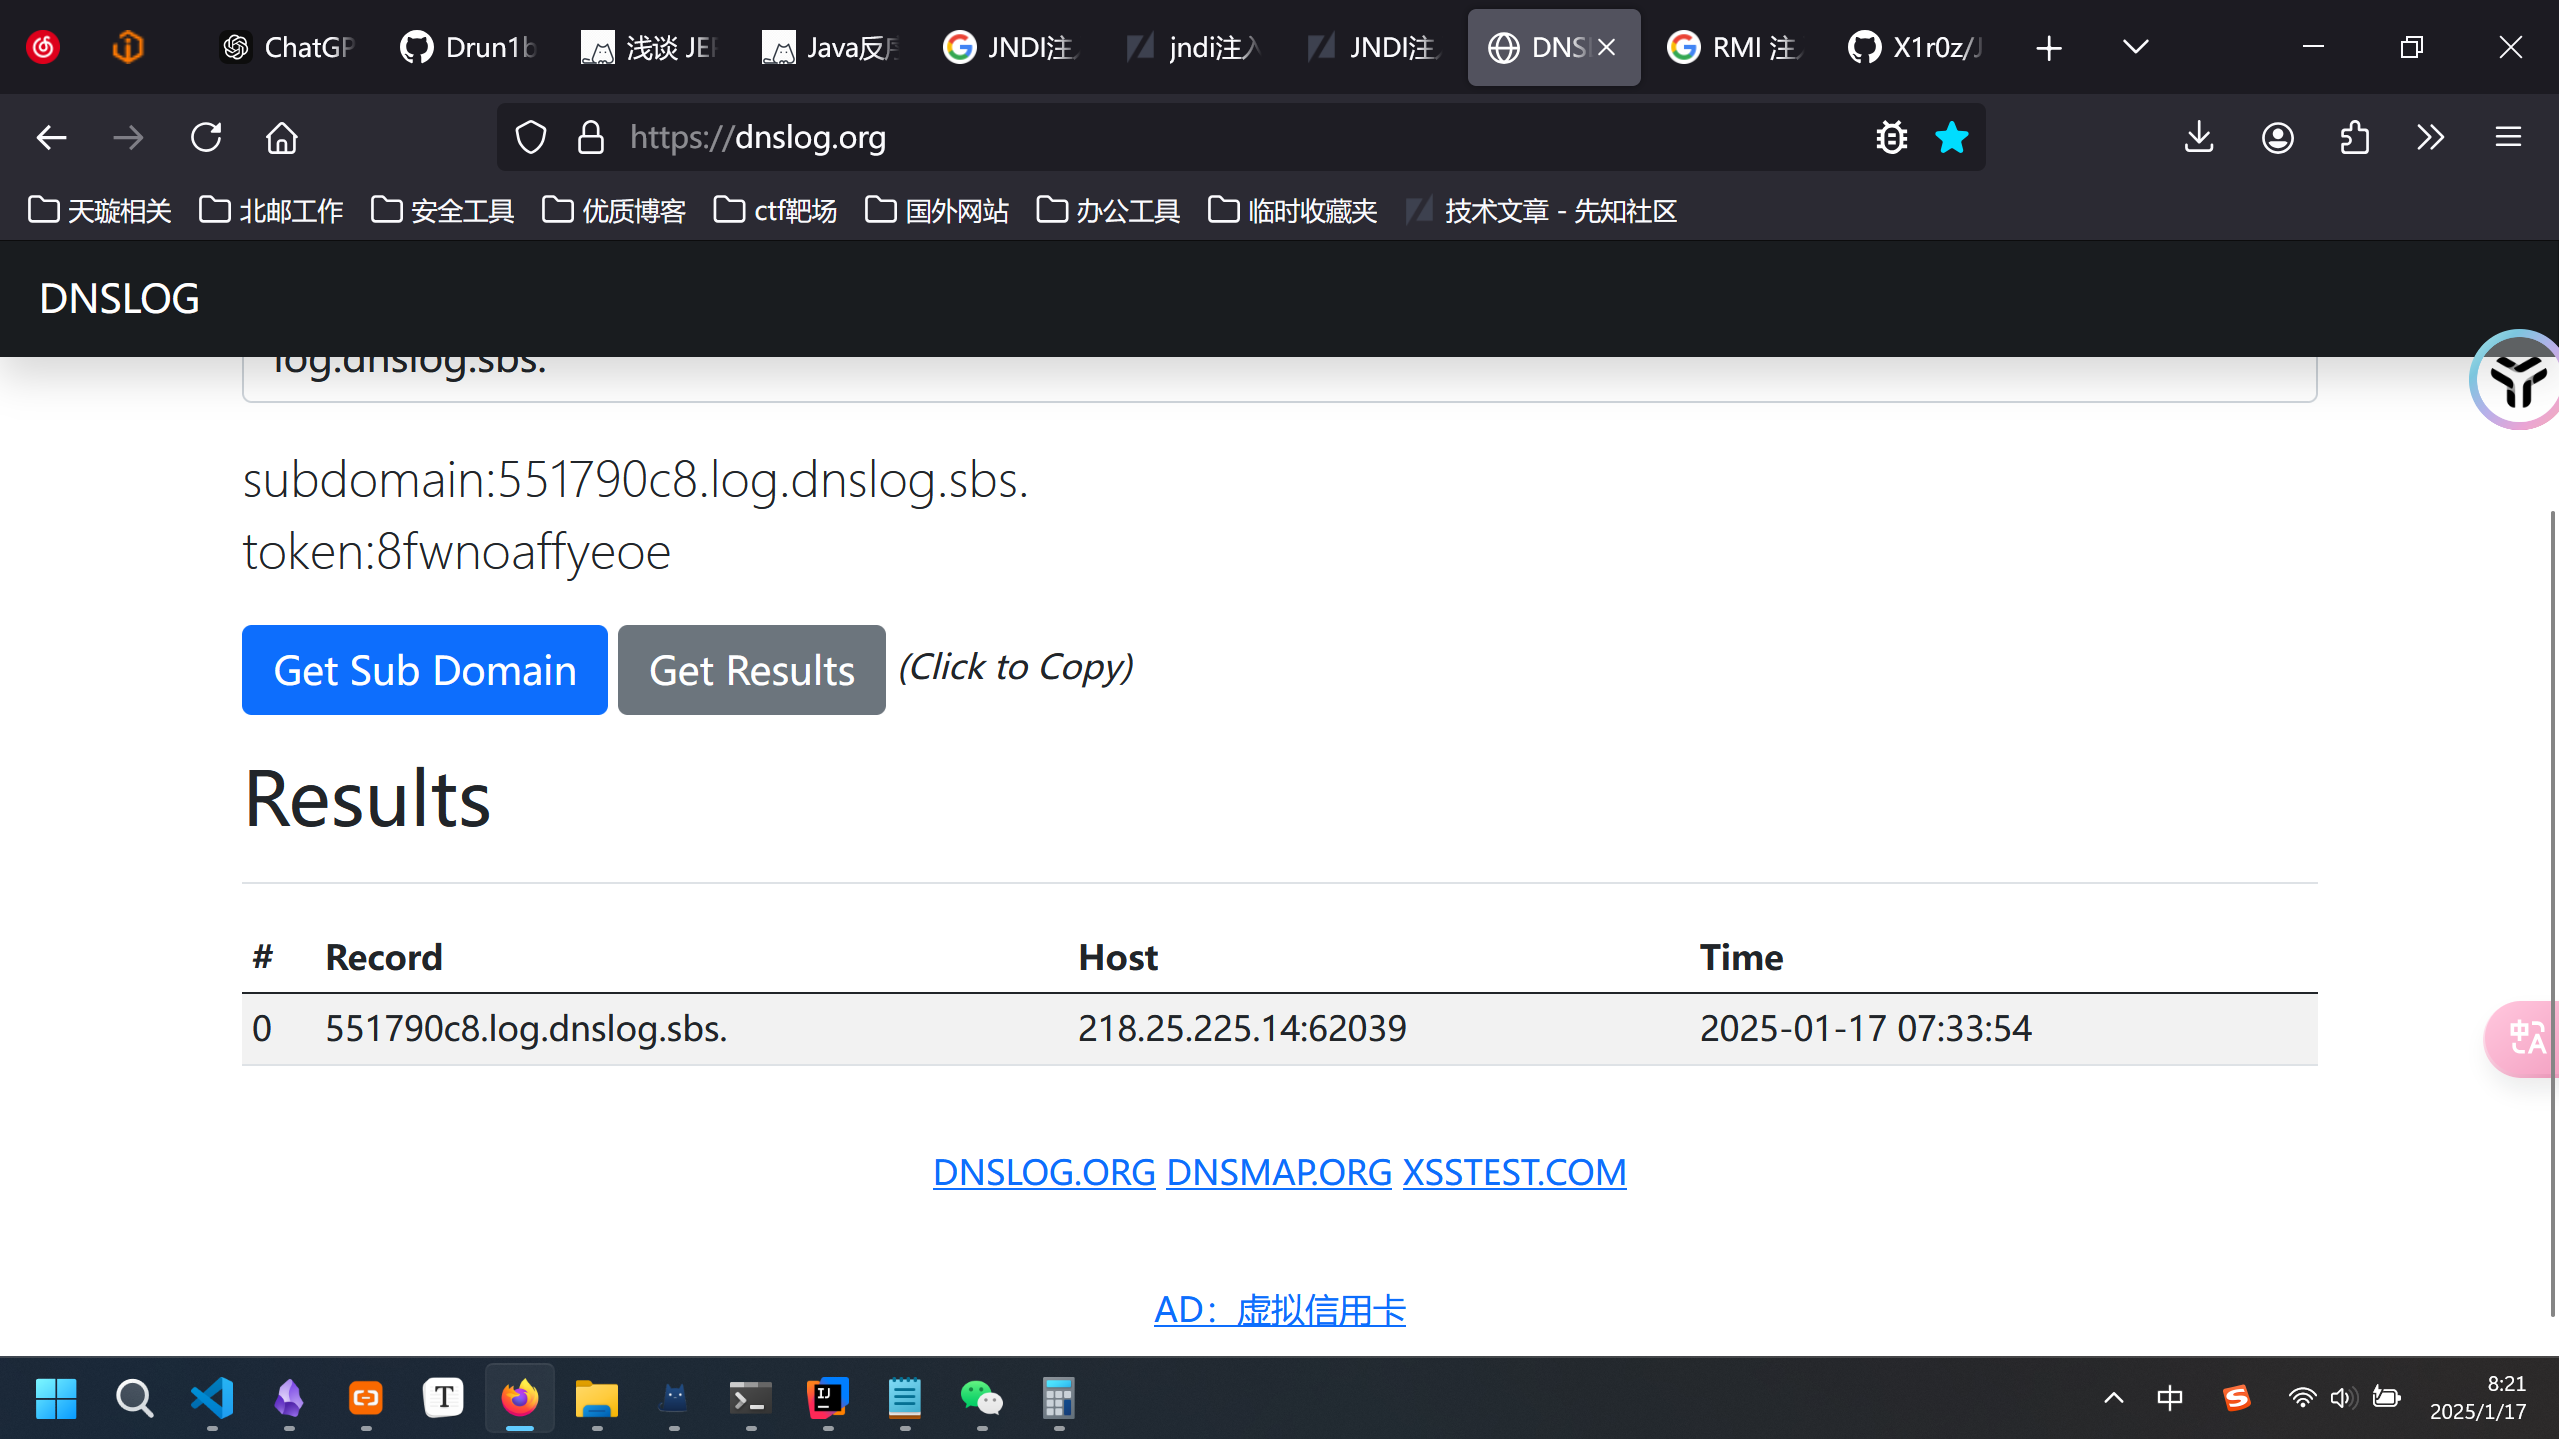Select time cell 2025-01-17 07:33:54

[x=1866, y=1028]
